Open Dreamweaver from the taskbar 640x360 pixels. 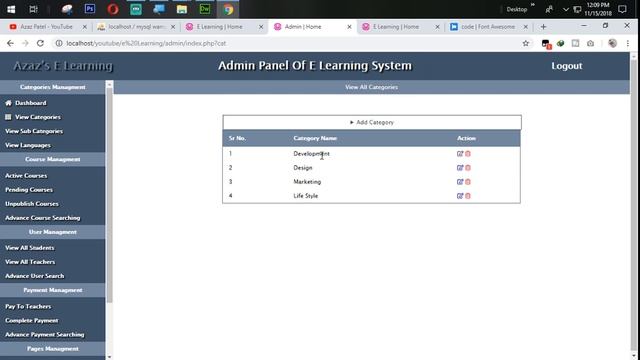205,9
